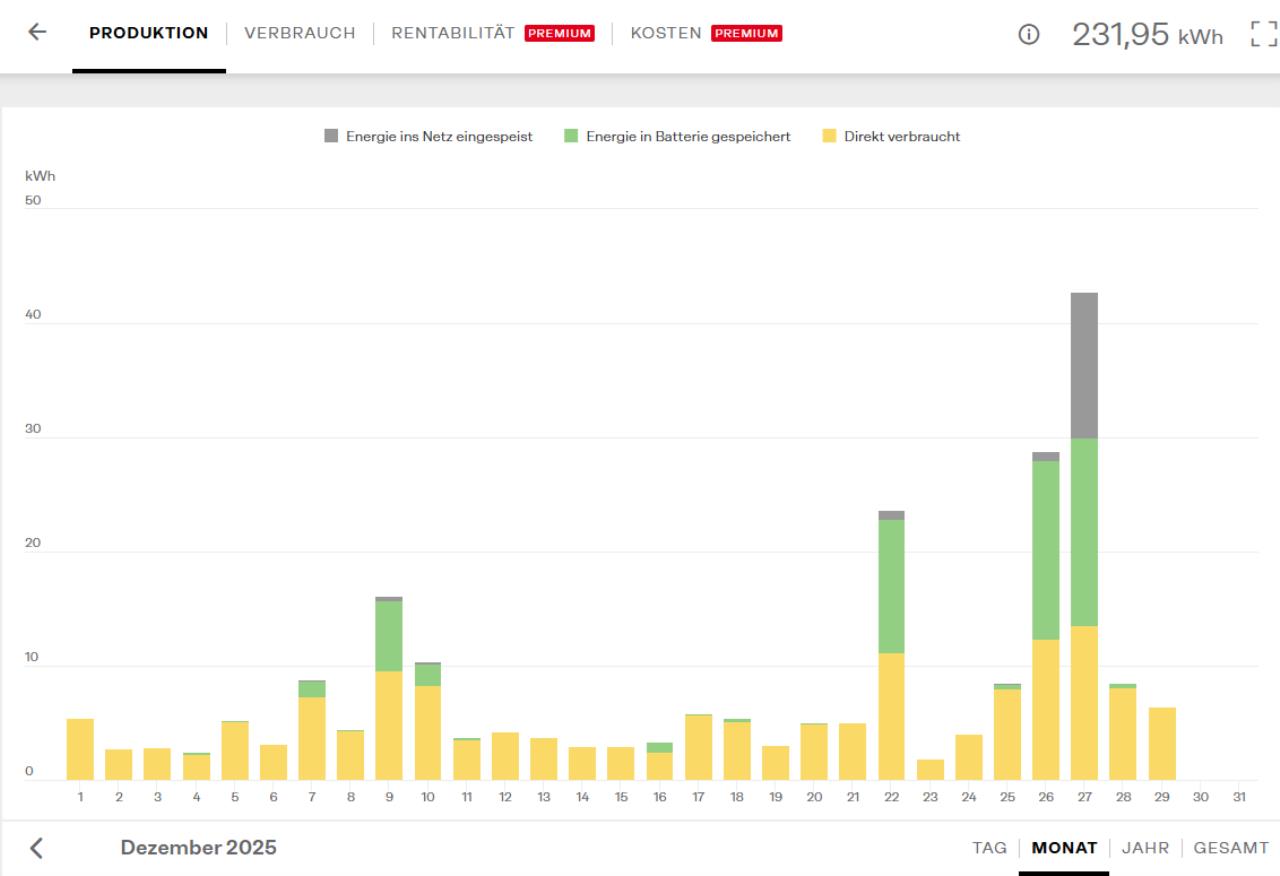Select the Monat time range
The image size is (1280, 876).
1064,848
